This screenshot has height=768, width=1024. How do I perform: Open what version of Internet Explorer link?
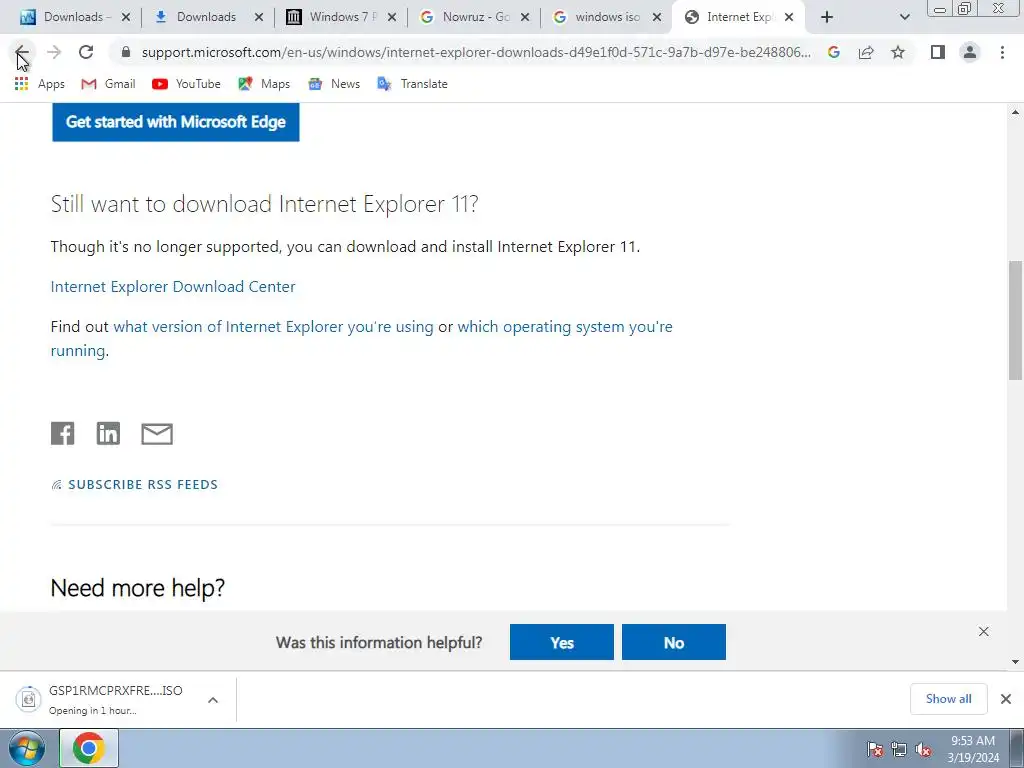274,327
